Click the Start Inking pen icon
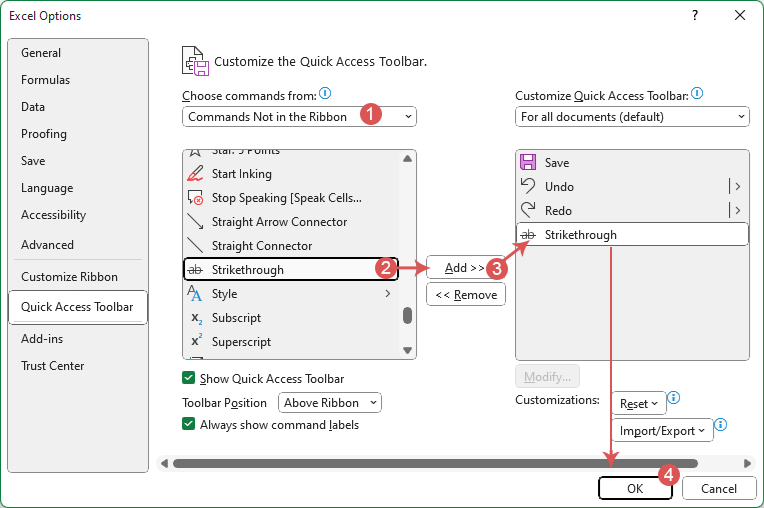The height and width of the screenshot is (508, 764). point(195,174)
